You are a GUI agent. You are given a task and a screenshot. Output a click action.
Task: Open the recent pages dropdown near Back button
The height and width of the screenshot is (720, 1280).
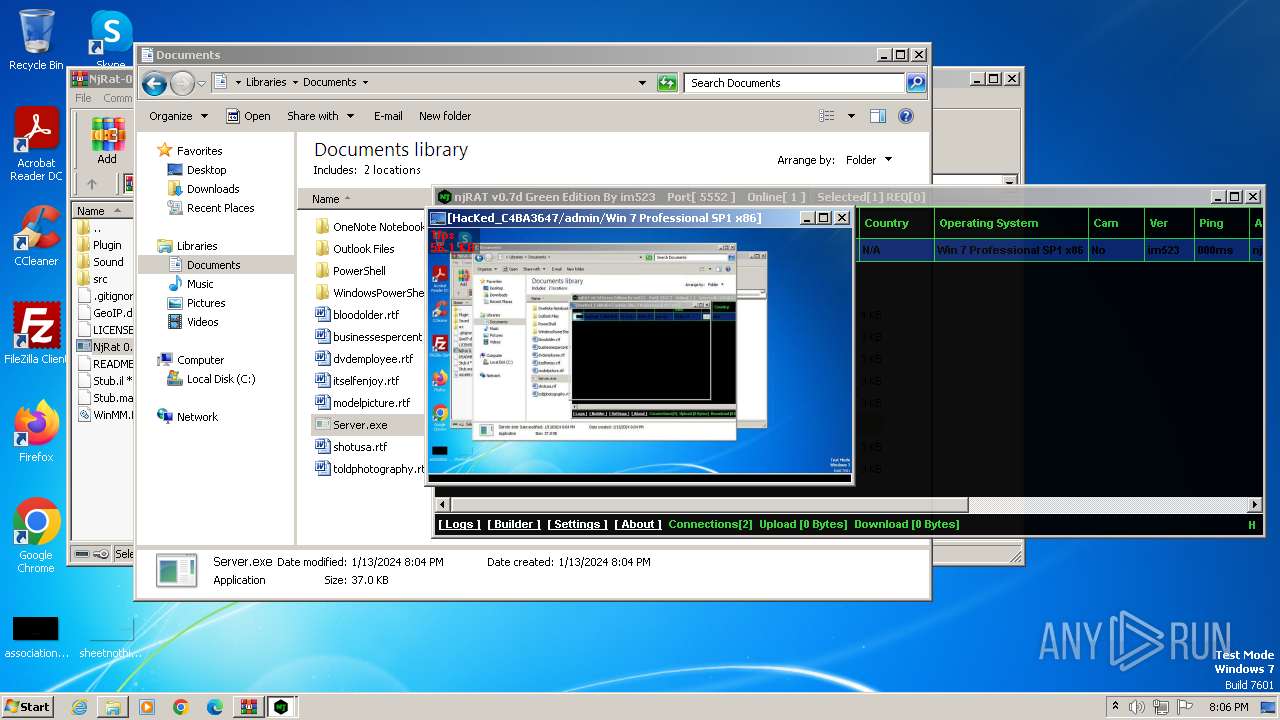[201, 83]
